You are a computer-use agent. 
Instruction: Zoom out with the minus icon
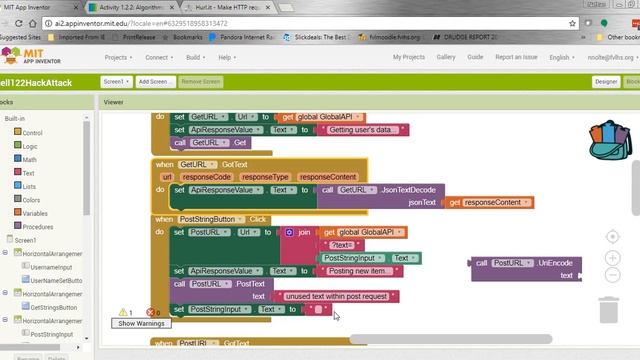(x=612, y=275)
